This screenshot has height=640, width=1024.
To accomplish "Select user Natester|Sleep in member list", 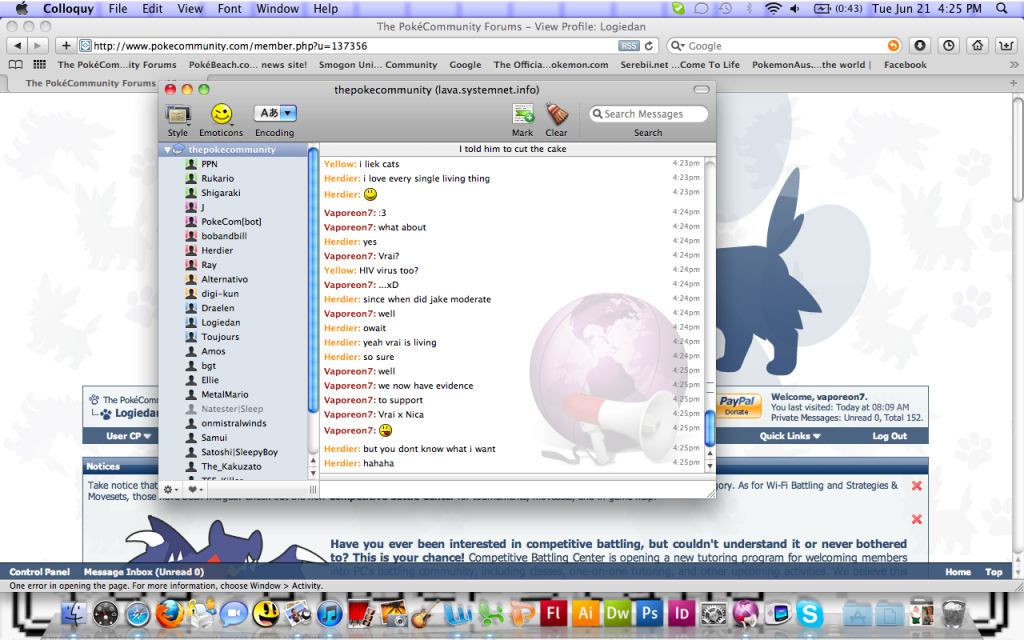I will pos(232,409).
